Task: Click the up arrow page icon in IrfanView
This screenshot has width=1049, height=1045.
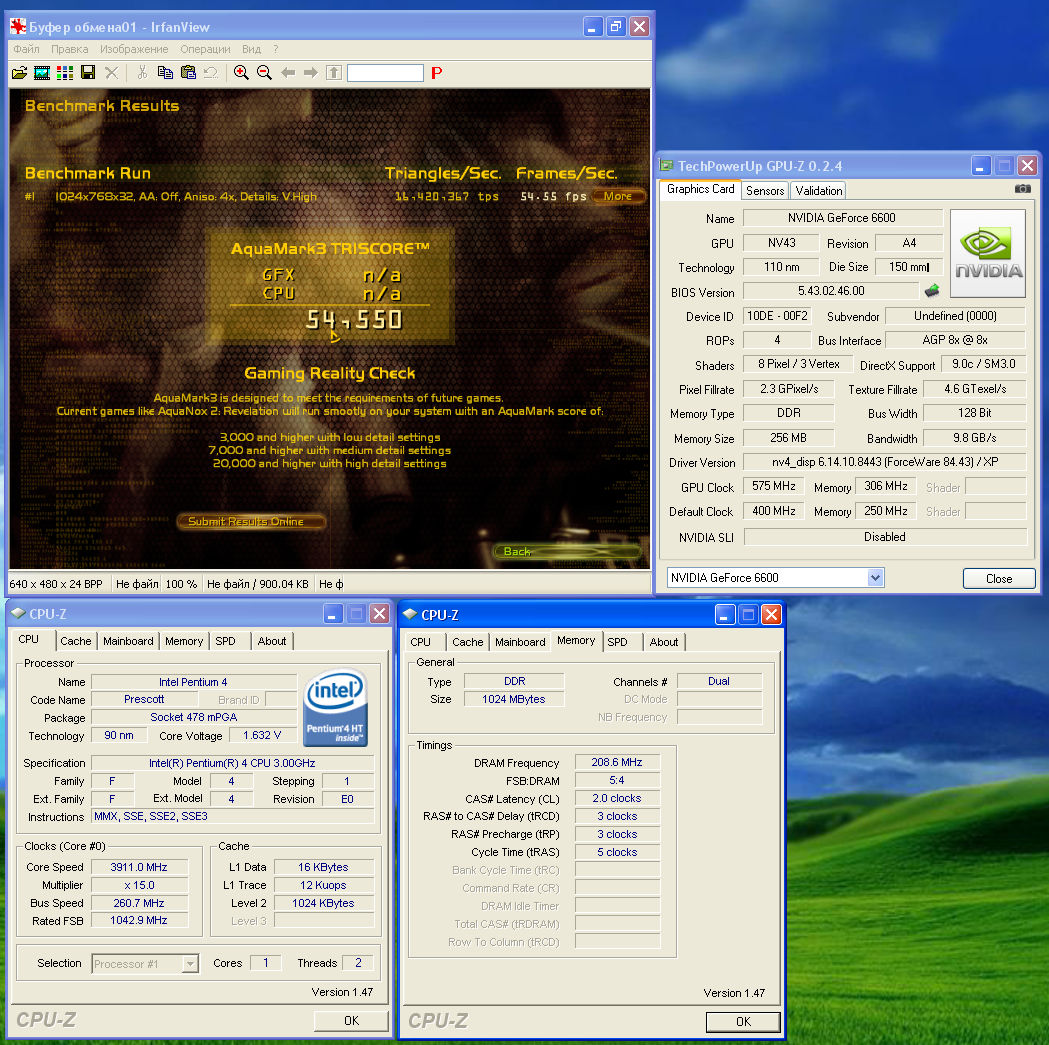Action: (x=334, y=72)
